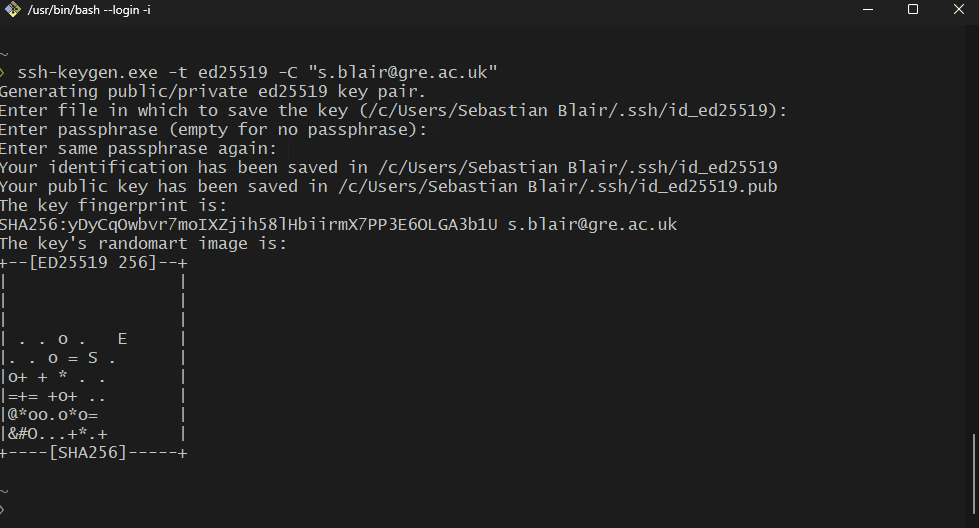
Task: Click the terminal scrollbar thumb
Action: 974,474
